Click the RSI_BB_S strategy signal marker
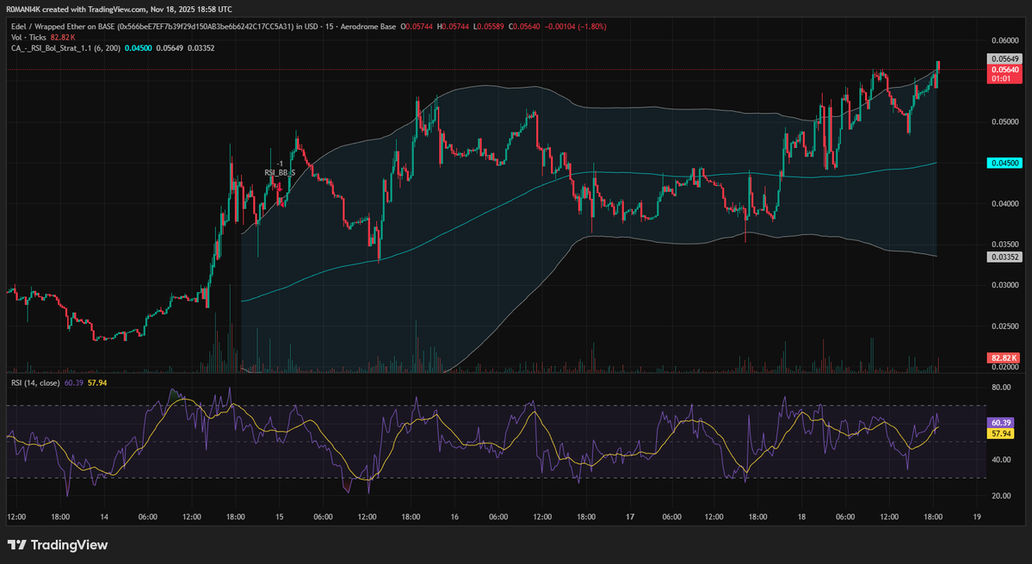 coord(279,172)
